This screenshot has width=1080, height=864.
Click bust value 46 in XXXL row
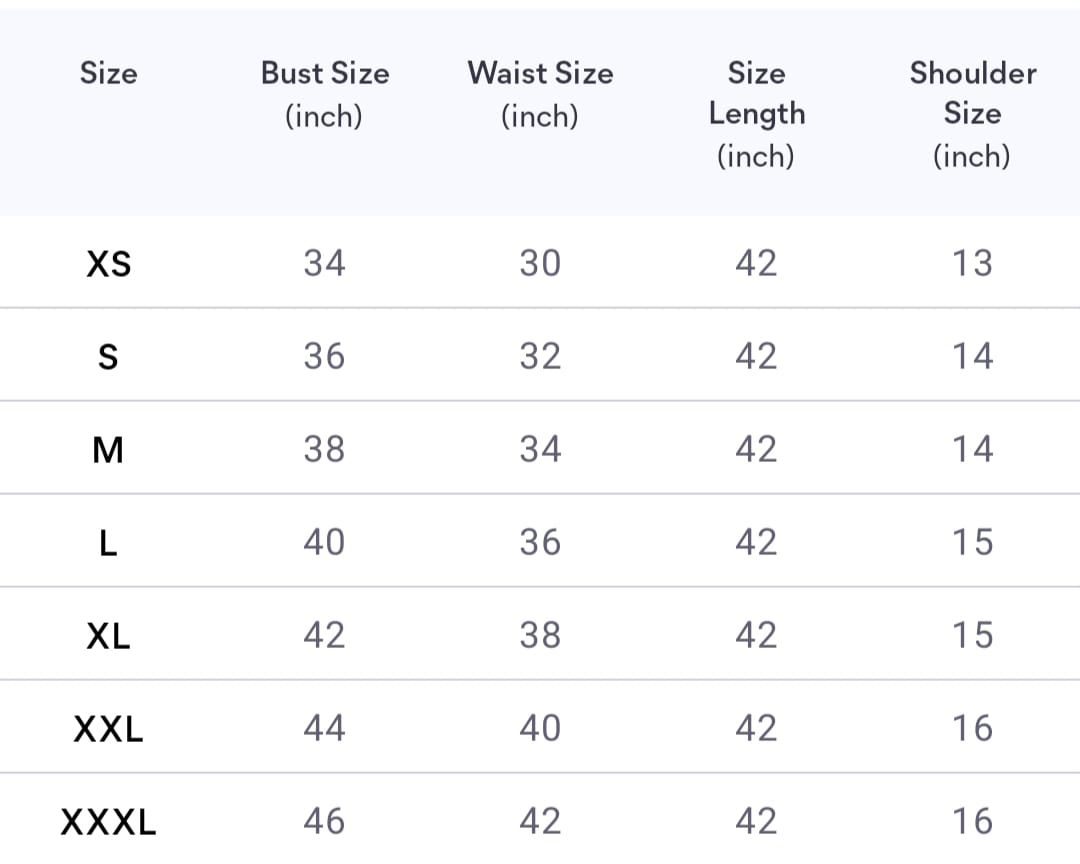point(324,821)
